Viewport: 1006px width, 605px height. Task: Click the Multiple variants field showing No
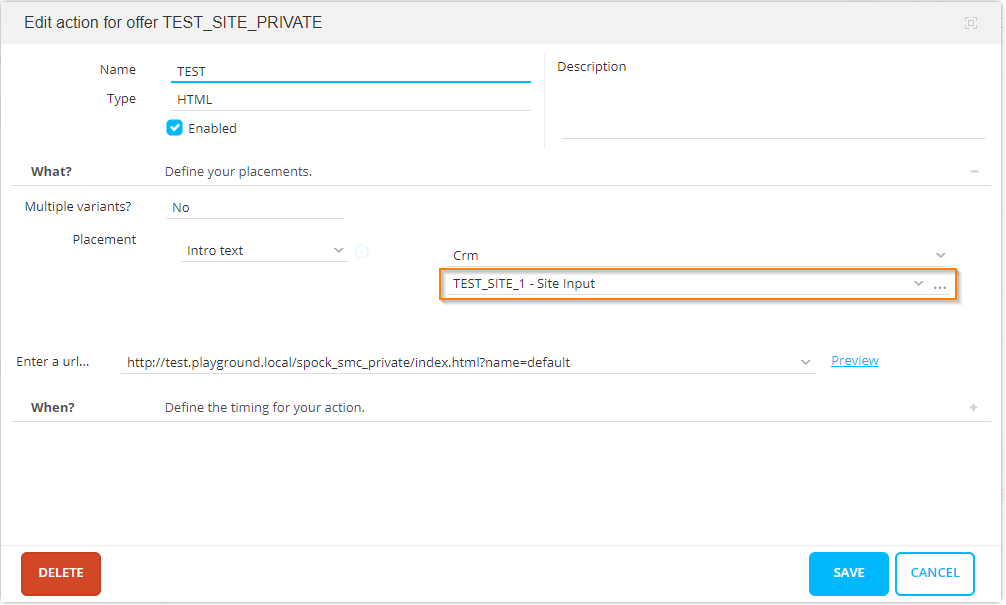pyautogui.click(x=256, y=208)
